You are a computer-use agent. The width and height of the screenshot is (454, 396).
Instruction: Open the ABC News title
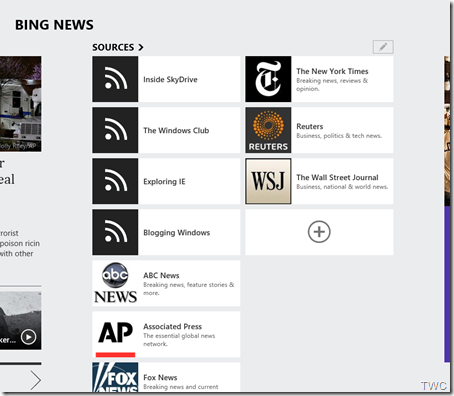click(x=161, y=275)
